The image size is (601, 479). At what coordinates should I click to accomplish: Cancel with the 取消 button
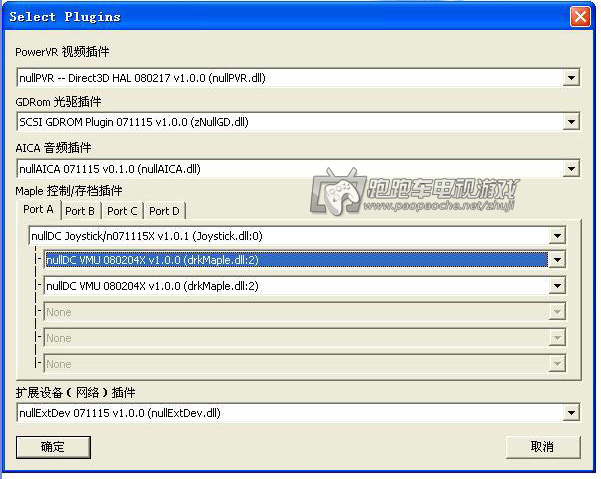542,447
